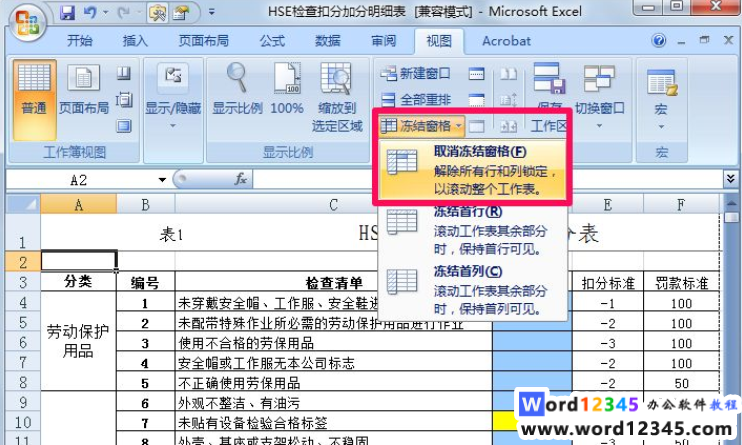Click 缩放到选定区域 zoom to selection
This screenshot has width=742, height=445.
pyautogui.click(x=337, y=98)
